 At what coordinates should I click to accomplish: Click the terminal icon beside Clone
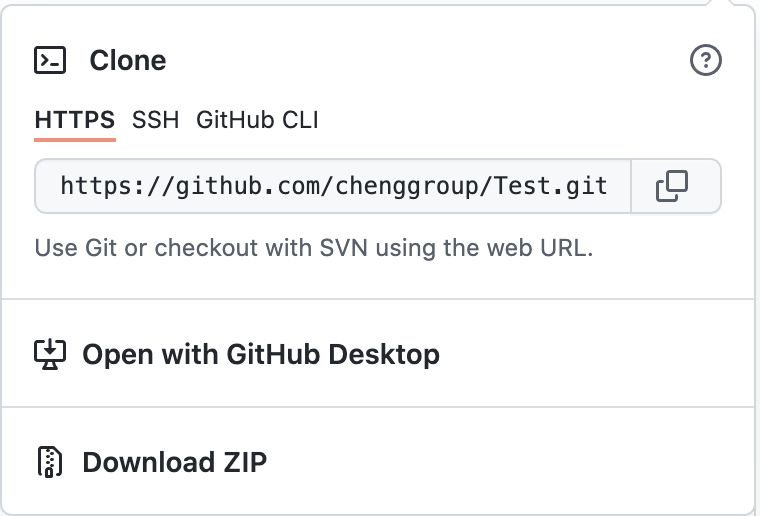(x=50, y=61)
